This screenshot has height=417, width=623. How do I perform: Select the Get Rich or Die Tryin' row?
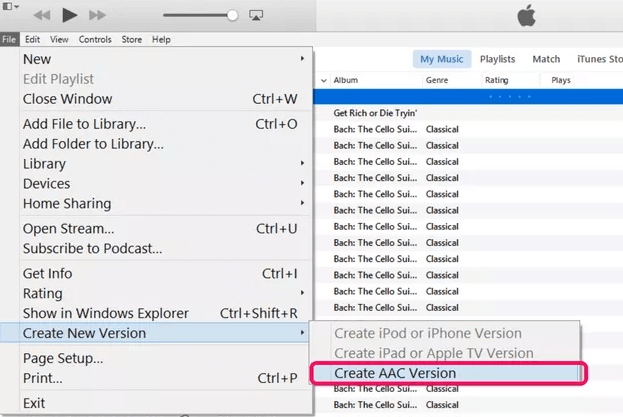coord(375,113)
